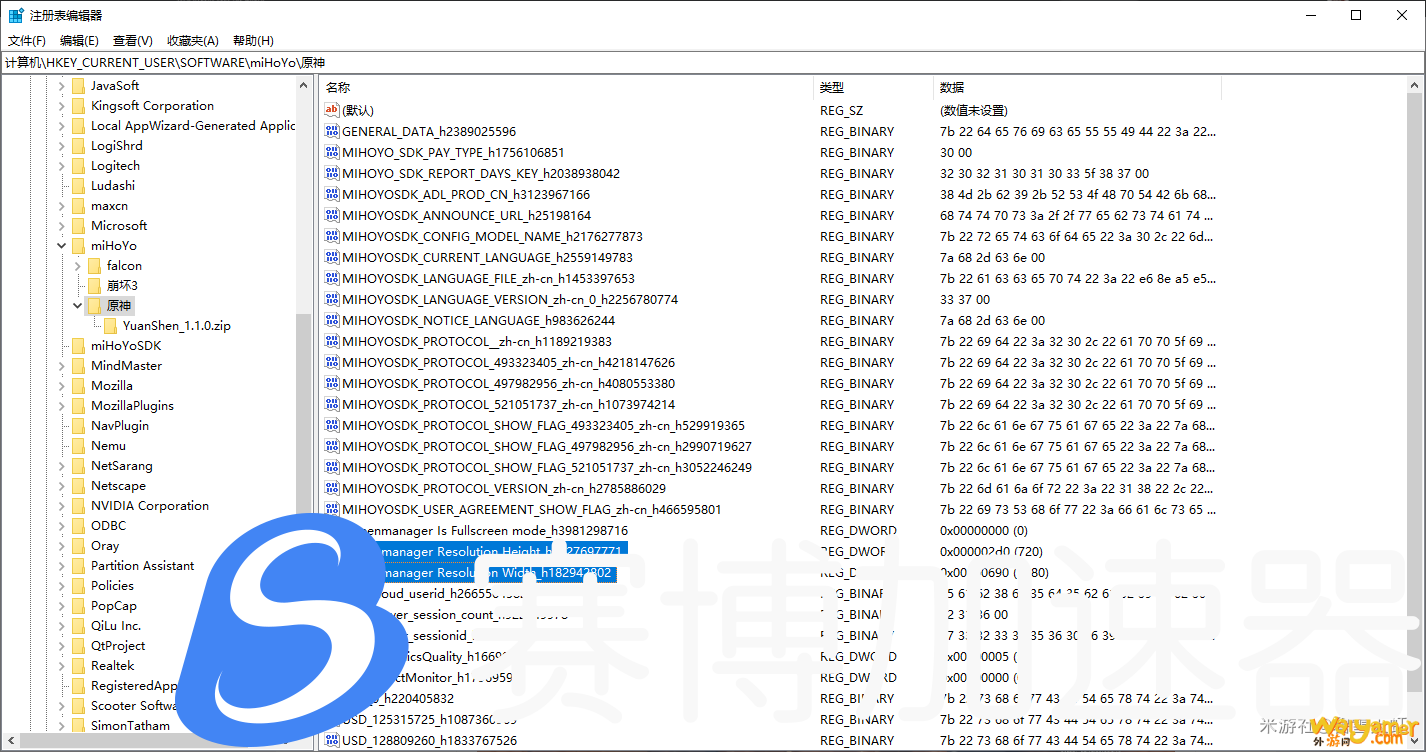Open the 收藏夹(A) menu
This screenshot has width=1426, height=752.
193,41
